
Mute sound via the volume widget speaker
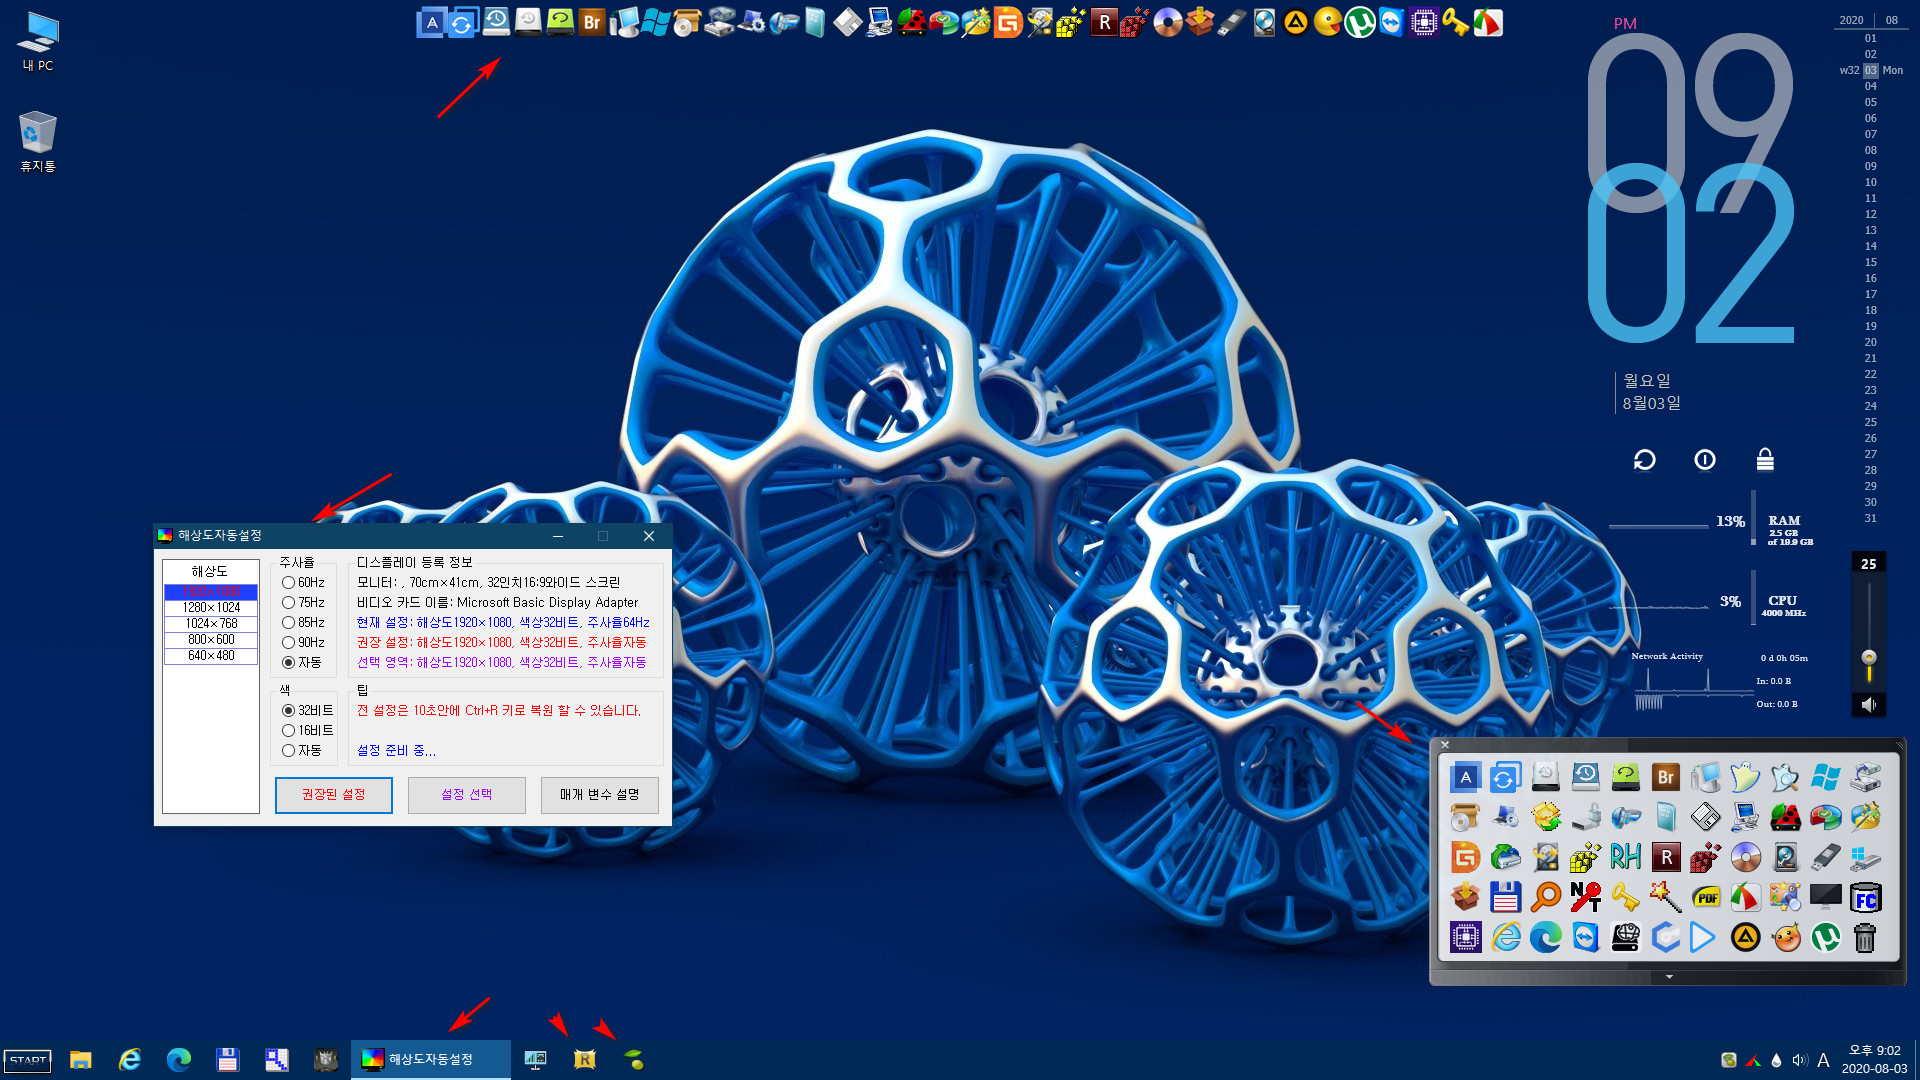click(x=1868, y=704)
